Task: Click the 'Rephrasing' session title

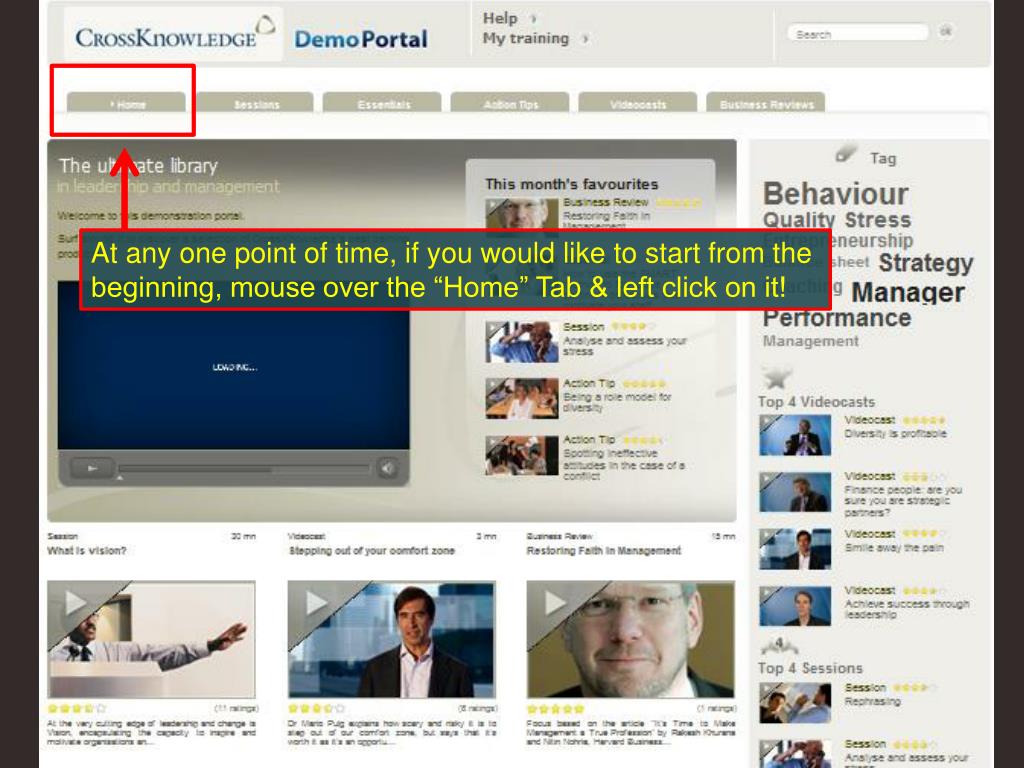Action: tap(872, 701)
